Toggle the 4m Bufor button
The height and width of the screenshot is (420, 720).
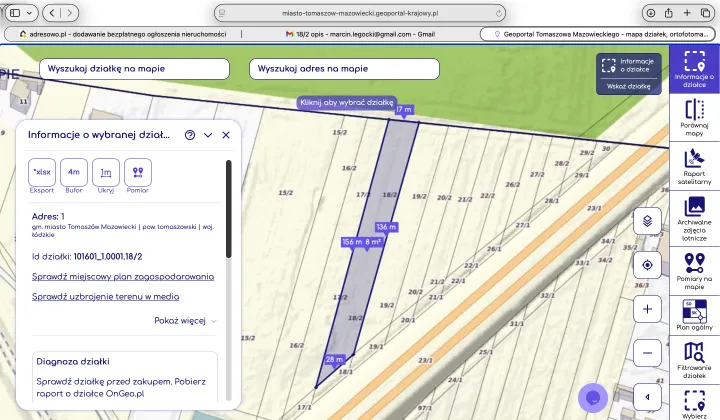point(74,173)
